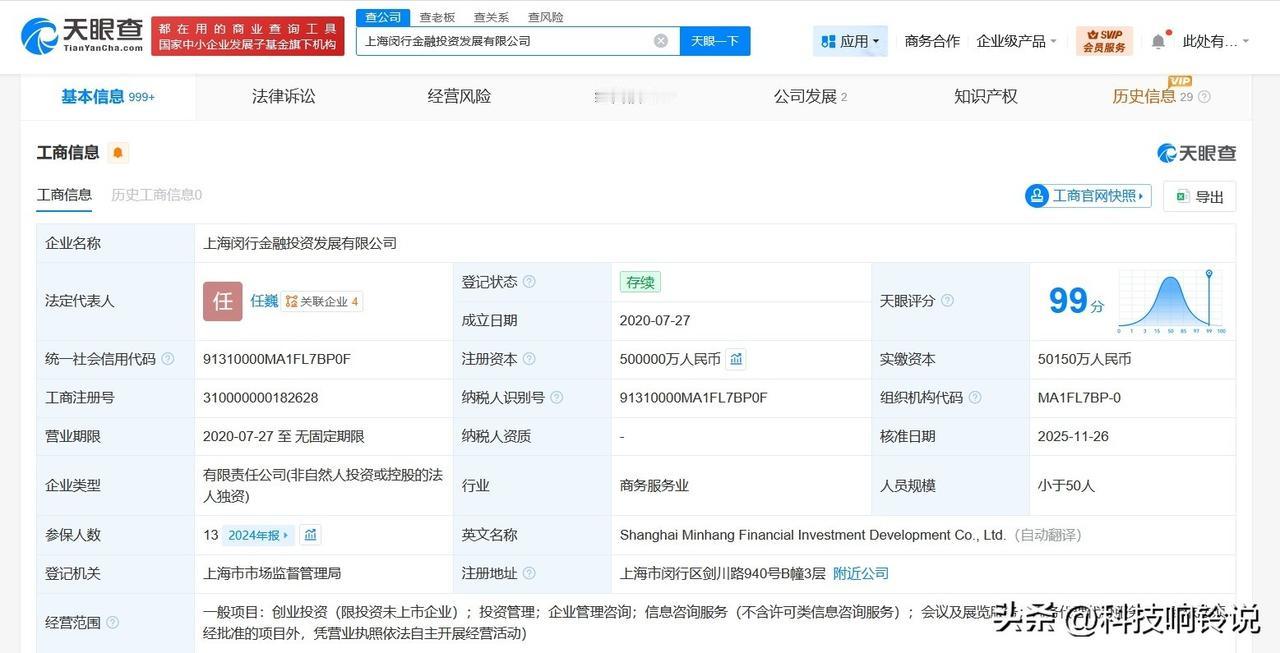Select 核准日期 value 2025-11-26
Image resolution: width=1280 pixels, height=653 pixels.
tap(1073, 437)
